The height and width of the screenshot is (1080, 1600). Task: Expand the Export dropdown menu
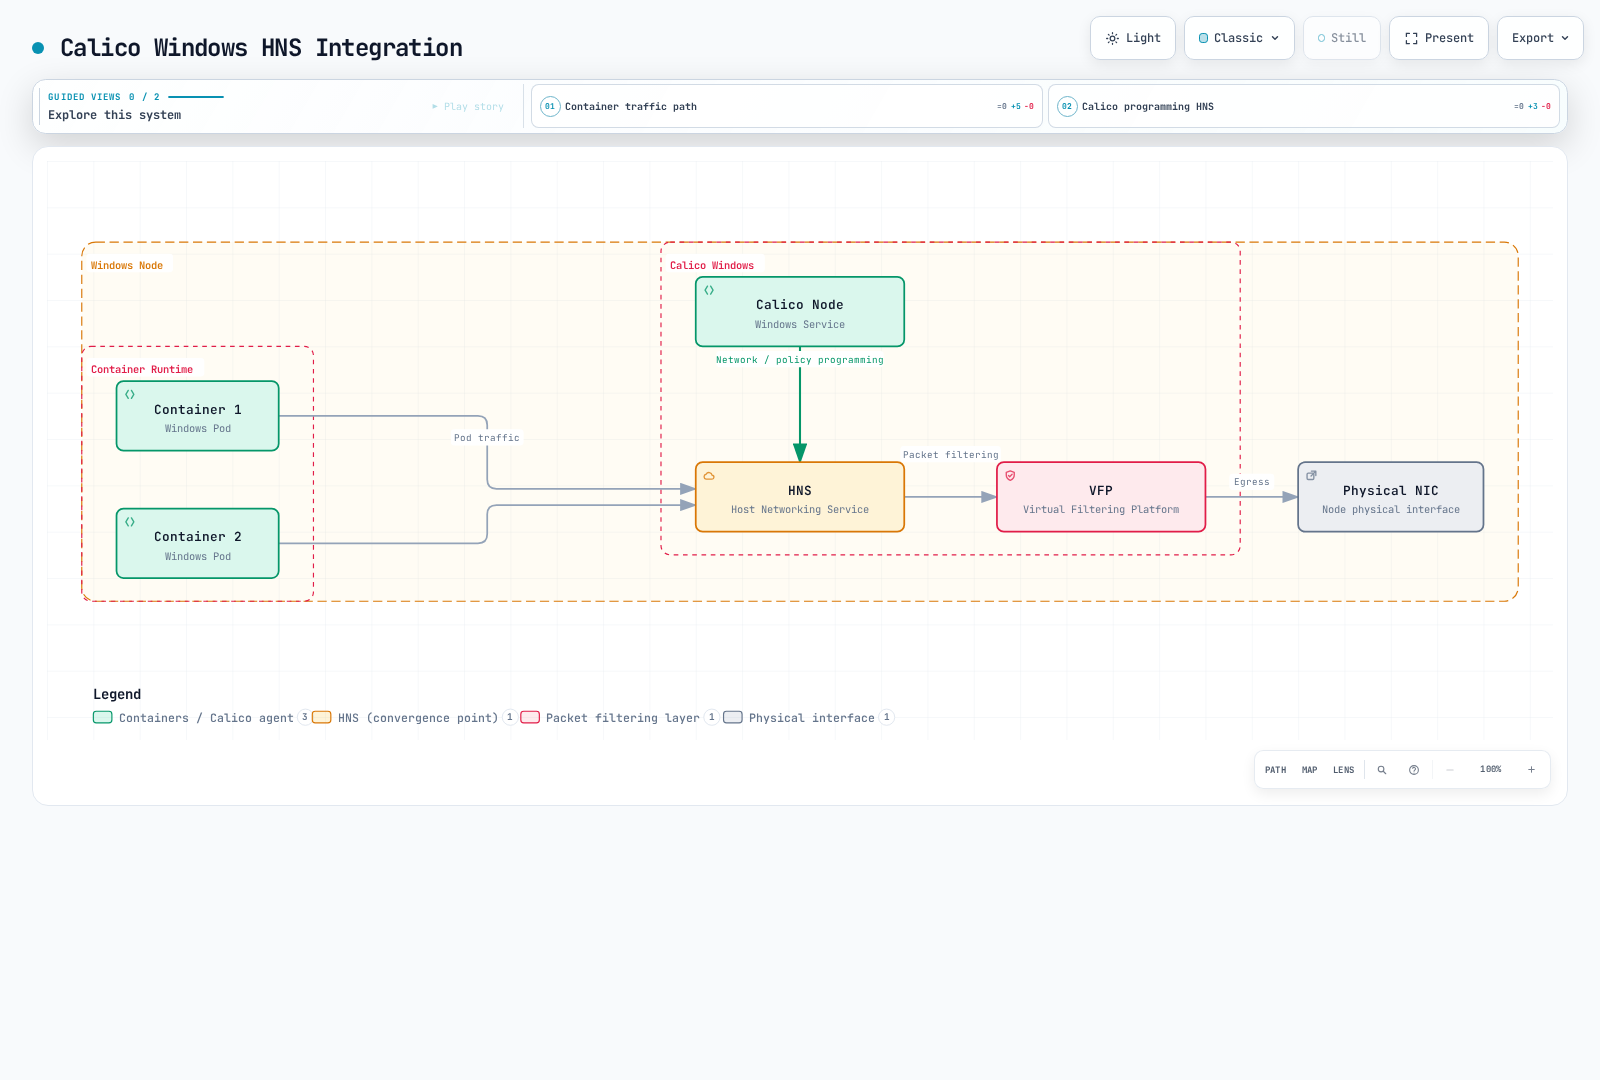point(1540,38)
